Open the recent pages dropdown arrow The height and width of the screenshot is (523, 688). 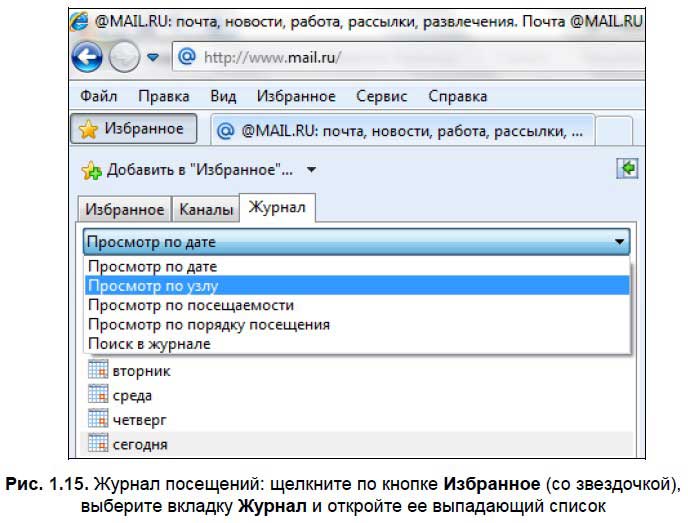[153, 57]
